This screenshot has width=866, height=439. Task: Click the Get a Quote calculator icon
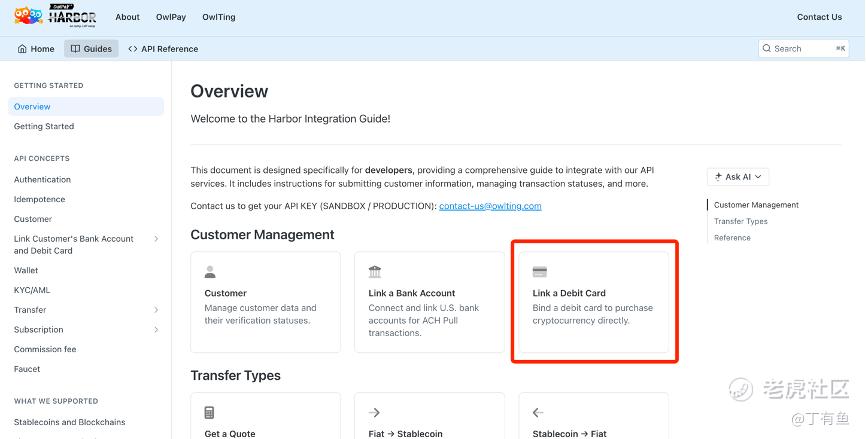(209, 412)
